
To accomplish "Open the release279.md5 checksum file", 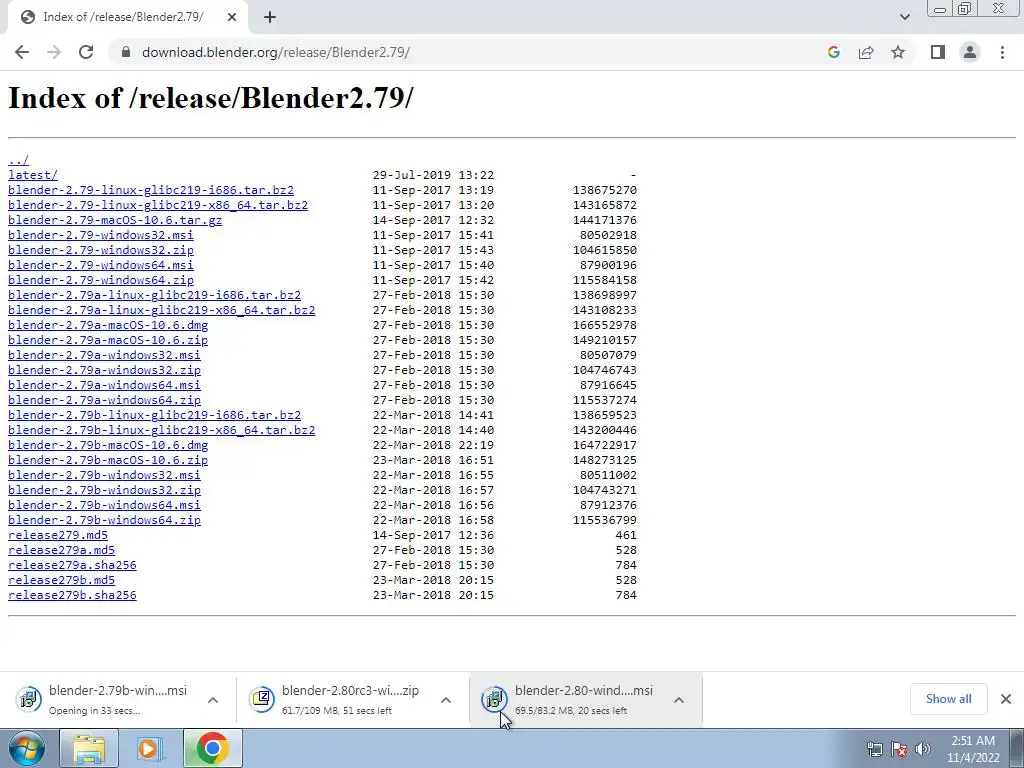I will [57, 536].
